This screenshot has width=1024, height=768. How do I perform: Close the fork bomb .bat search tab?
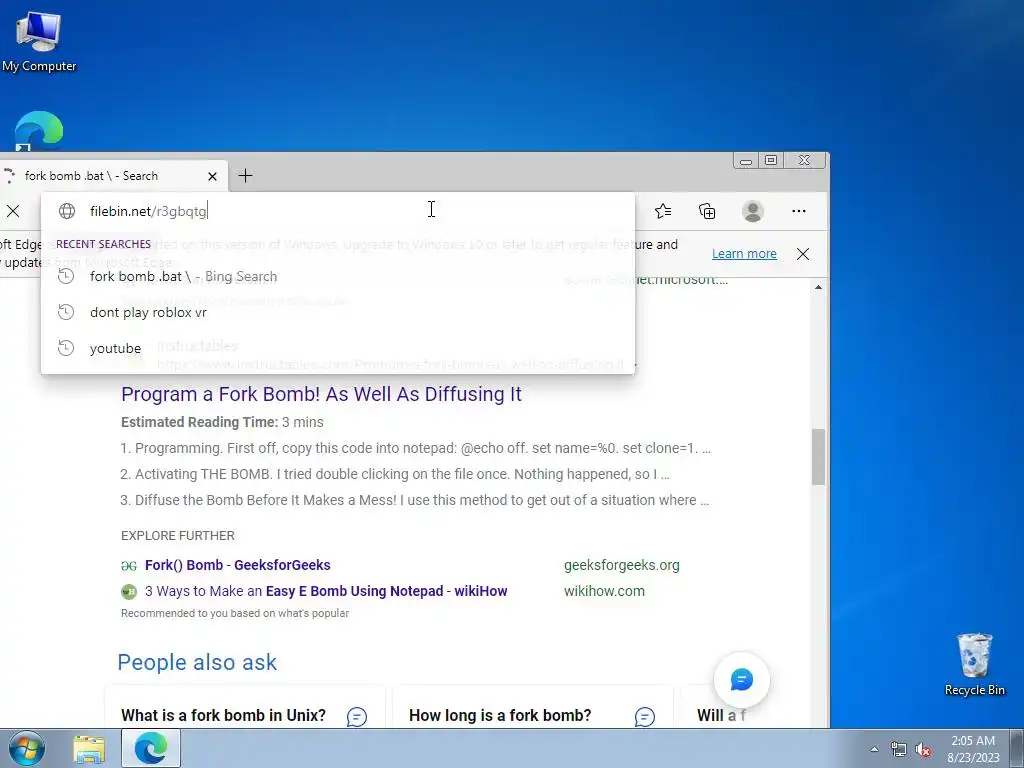[212, 176]
